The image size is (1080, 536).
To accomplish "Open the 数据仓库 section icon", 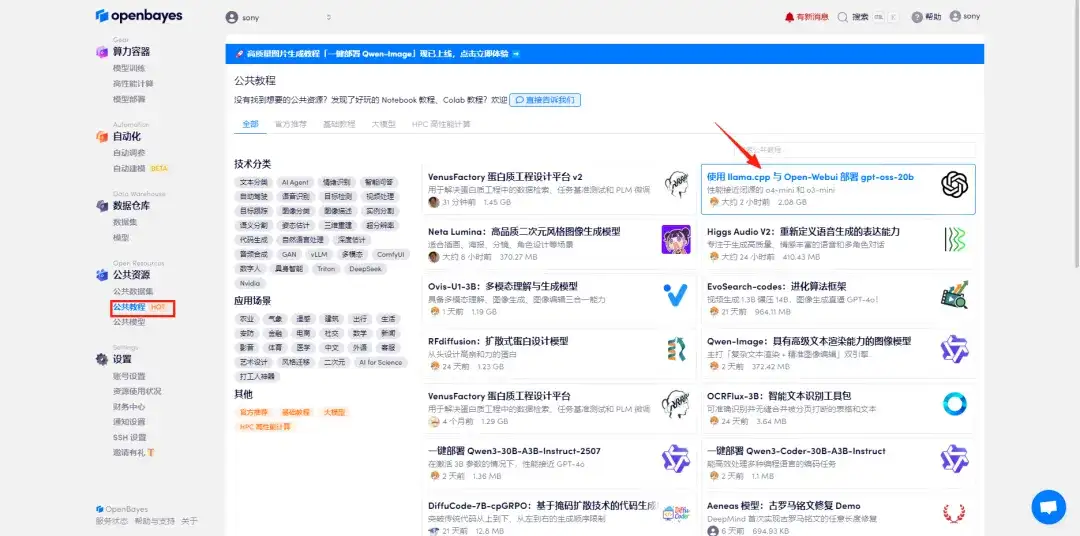I will tap(102, 205).
